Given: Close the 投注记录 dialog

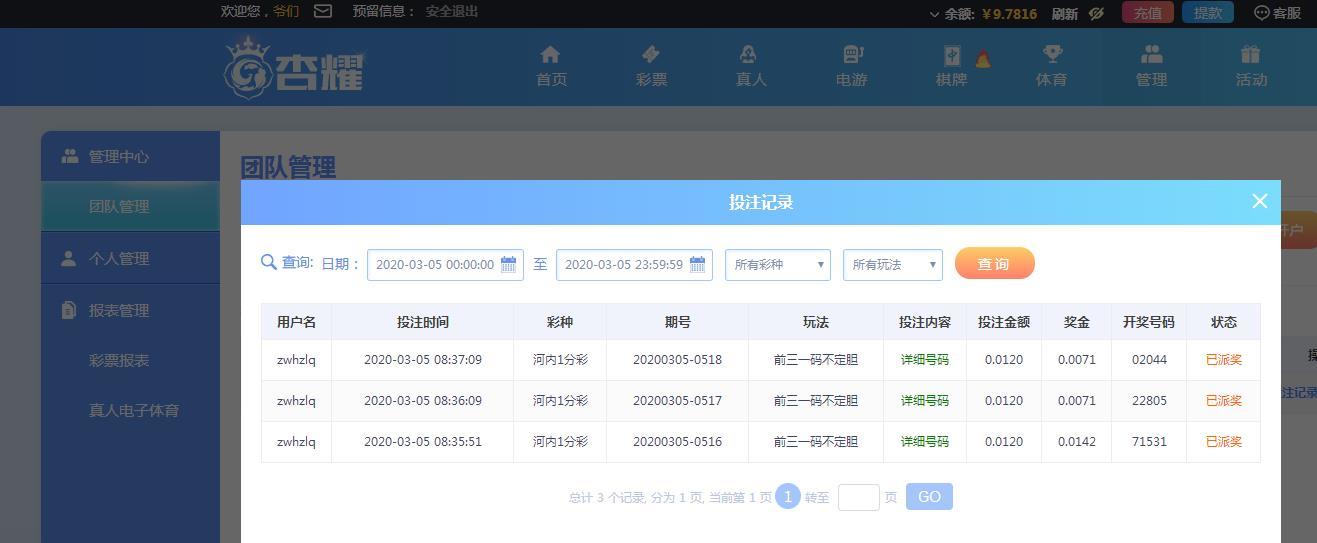Looking at the screenshot, I should click(x=1260, y=201).
